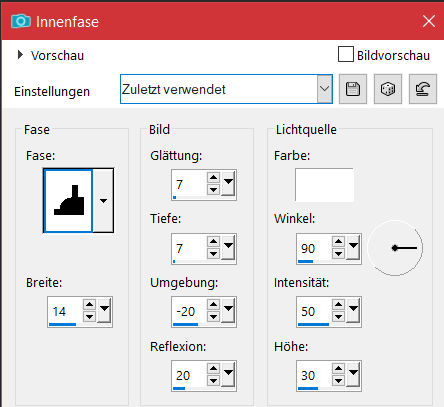Click the white Farbe color swatch
444x407 pixels.
point(324,185)
